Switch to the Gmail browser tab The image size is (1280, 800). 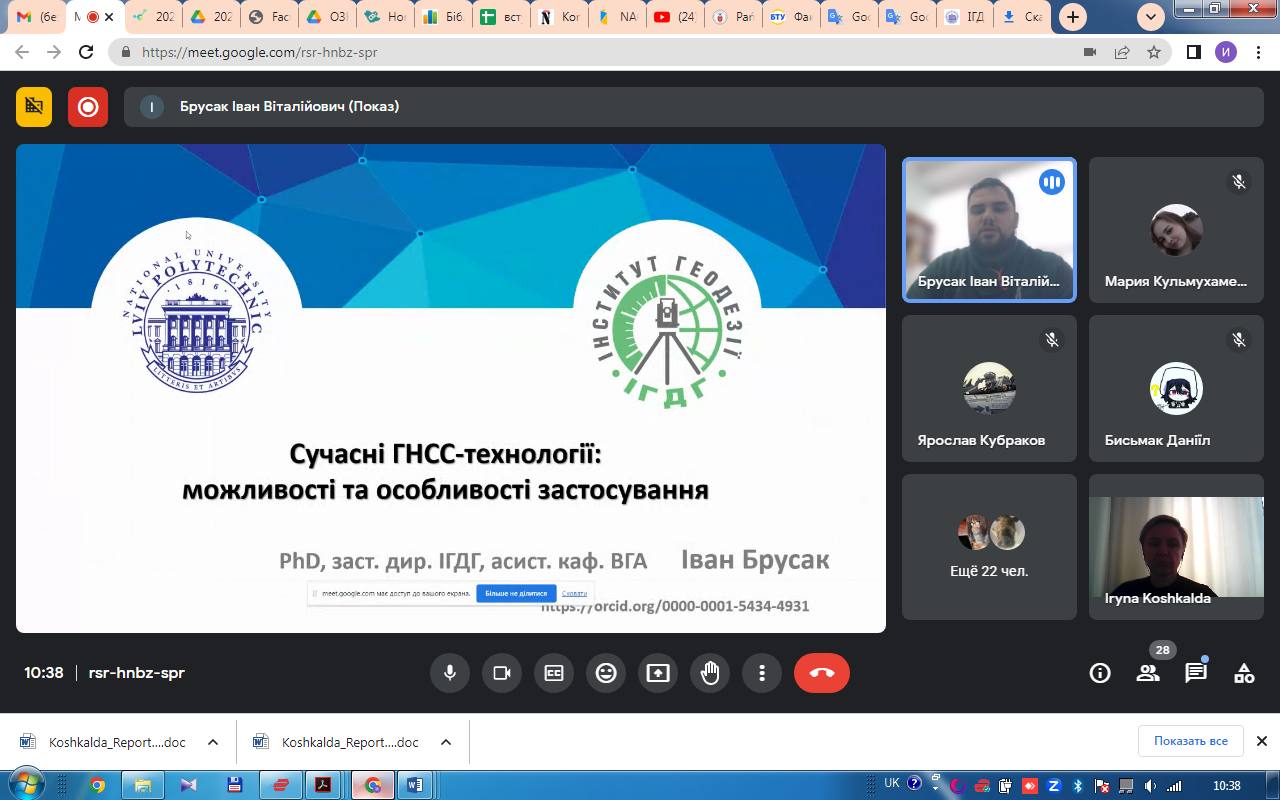(35, 17)
